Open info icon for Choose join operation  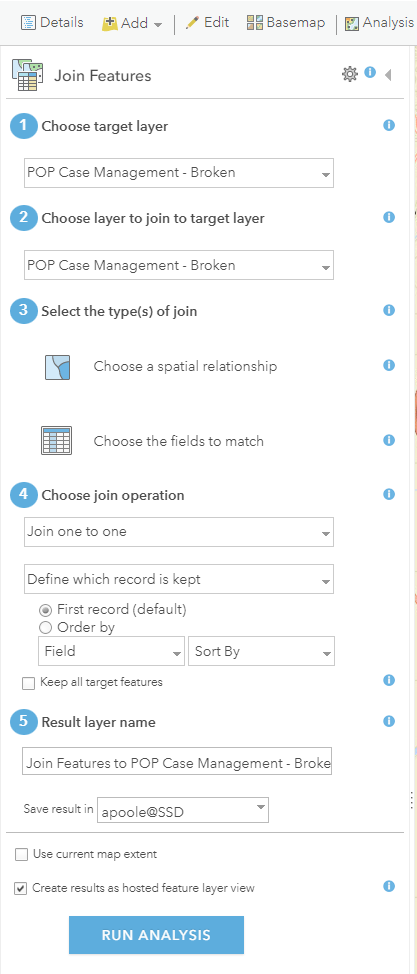pos(389,494)
